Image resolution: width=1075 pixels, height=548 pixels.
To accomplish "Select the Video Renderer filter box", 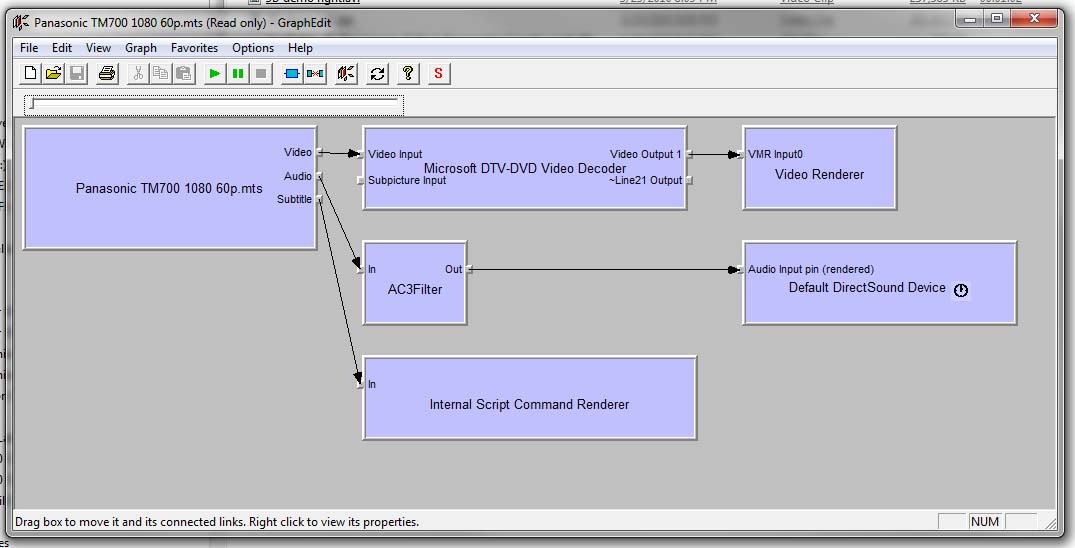I will [x=819, y=168].
